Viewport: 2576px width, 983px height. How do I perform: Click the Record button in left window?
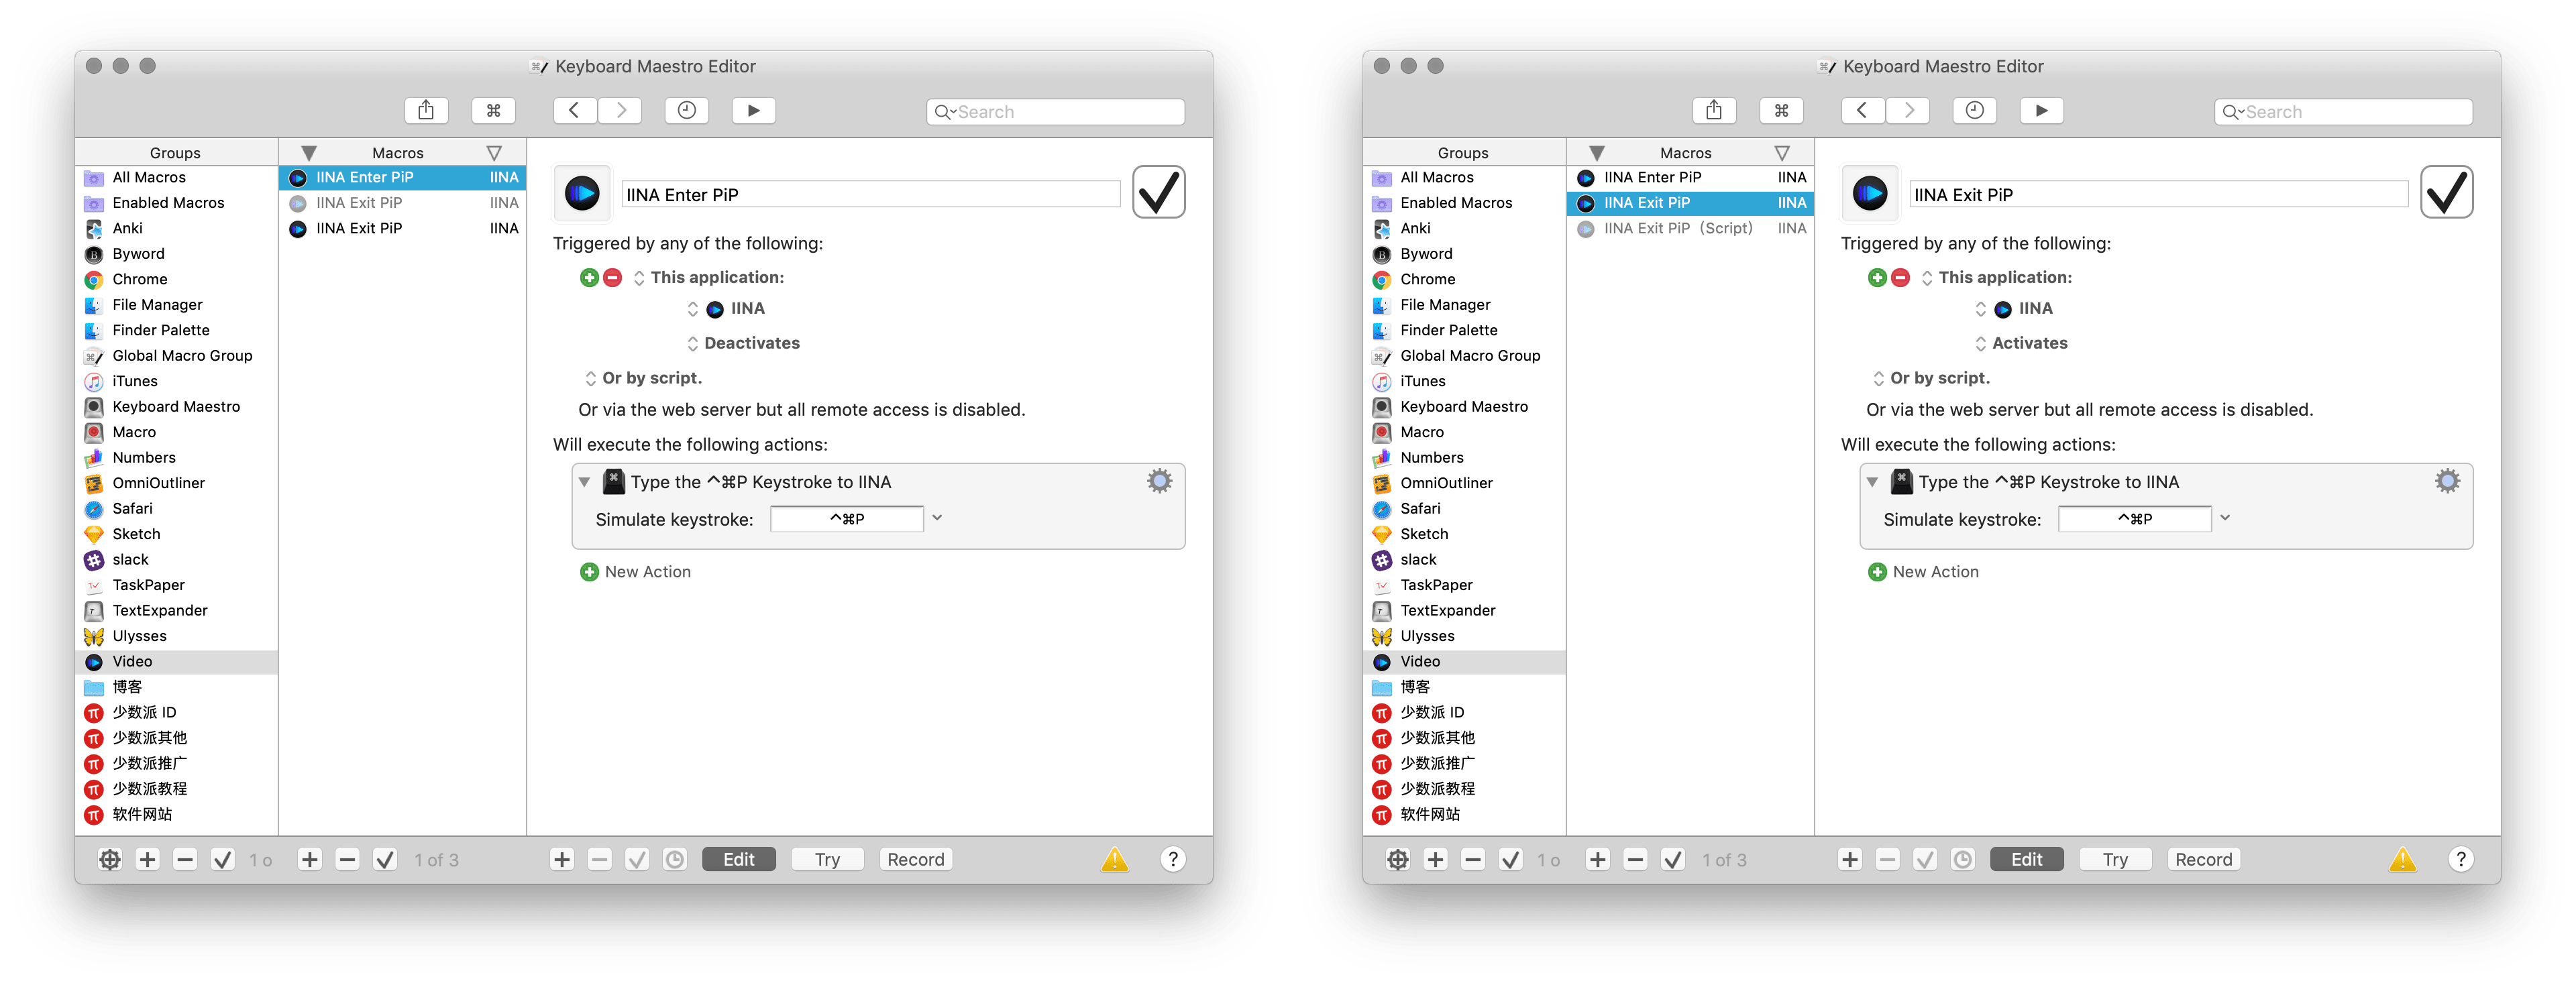pos(915,860)
